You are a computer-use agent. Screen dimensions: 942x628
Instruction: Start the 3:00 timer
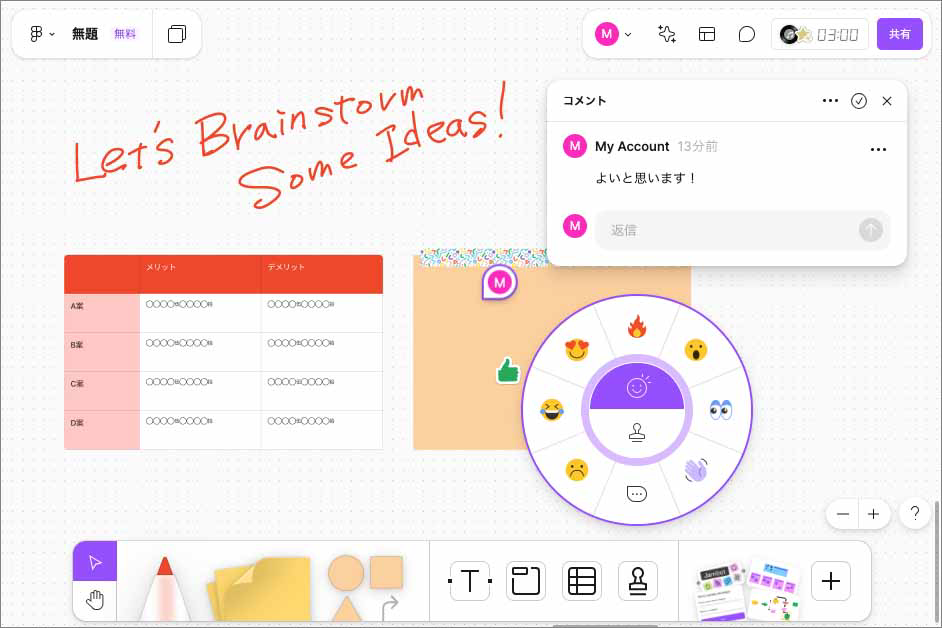(x=820, y=34)
